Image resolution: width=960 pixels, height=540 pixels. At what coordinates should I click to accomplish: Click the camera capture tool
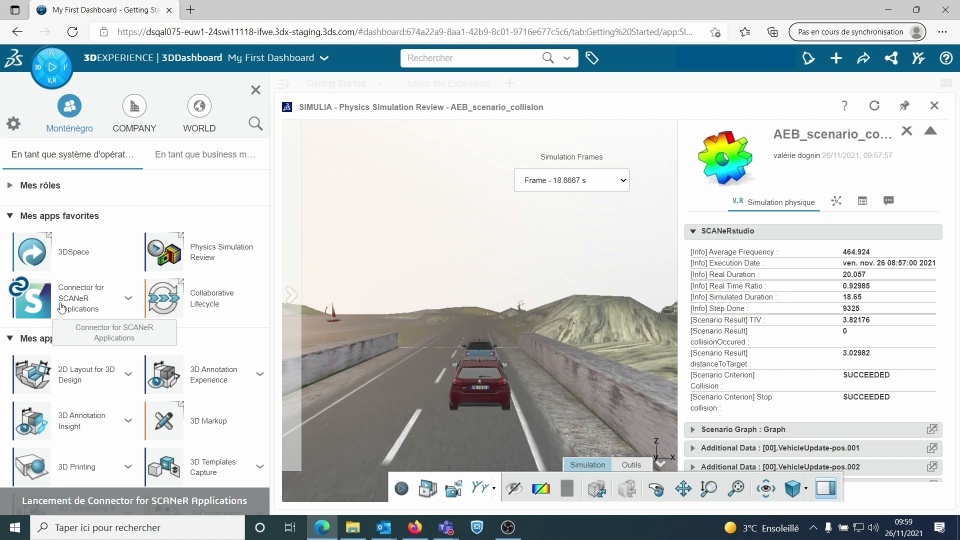(x=454, y=489)
